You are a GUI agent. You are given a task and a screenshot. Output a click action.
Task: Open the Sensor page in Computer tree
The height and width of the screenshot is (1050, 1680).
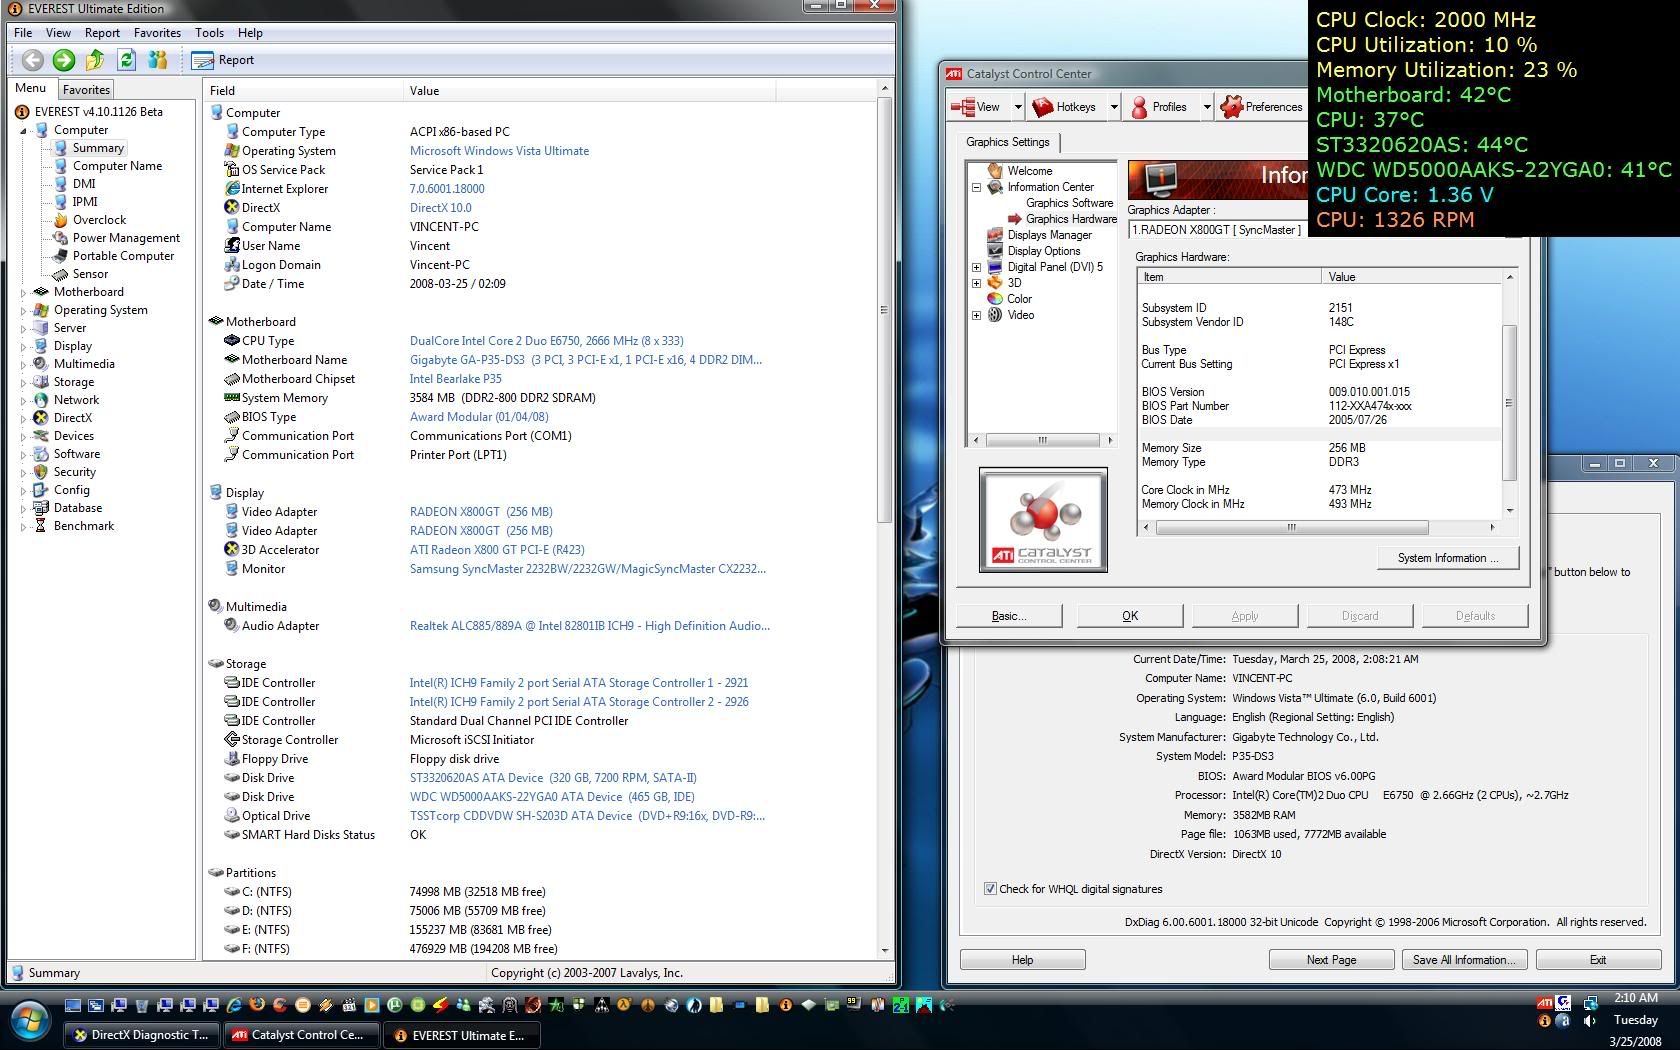click(89, 274)
